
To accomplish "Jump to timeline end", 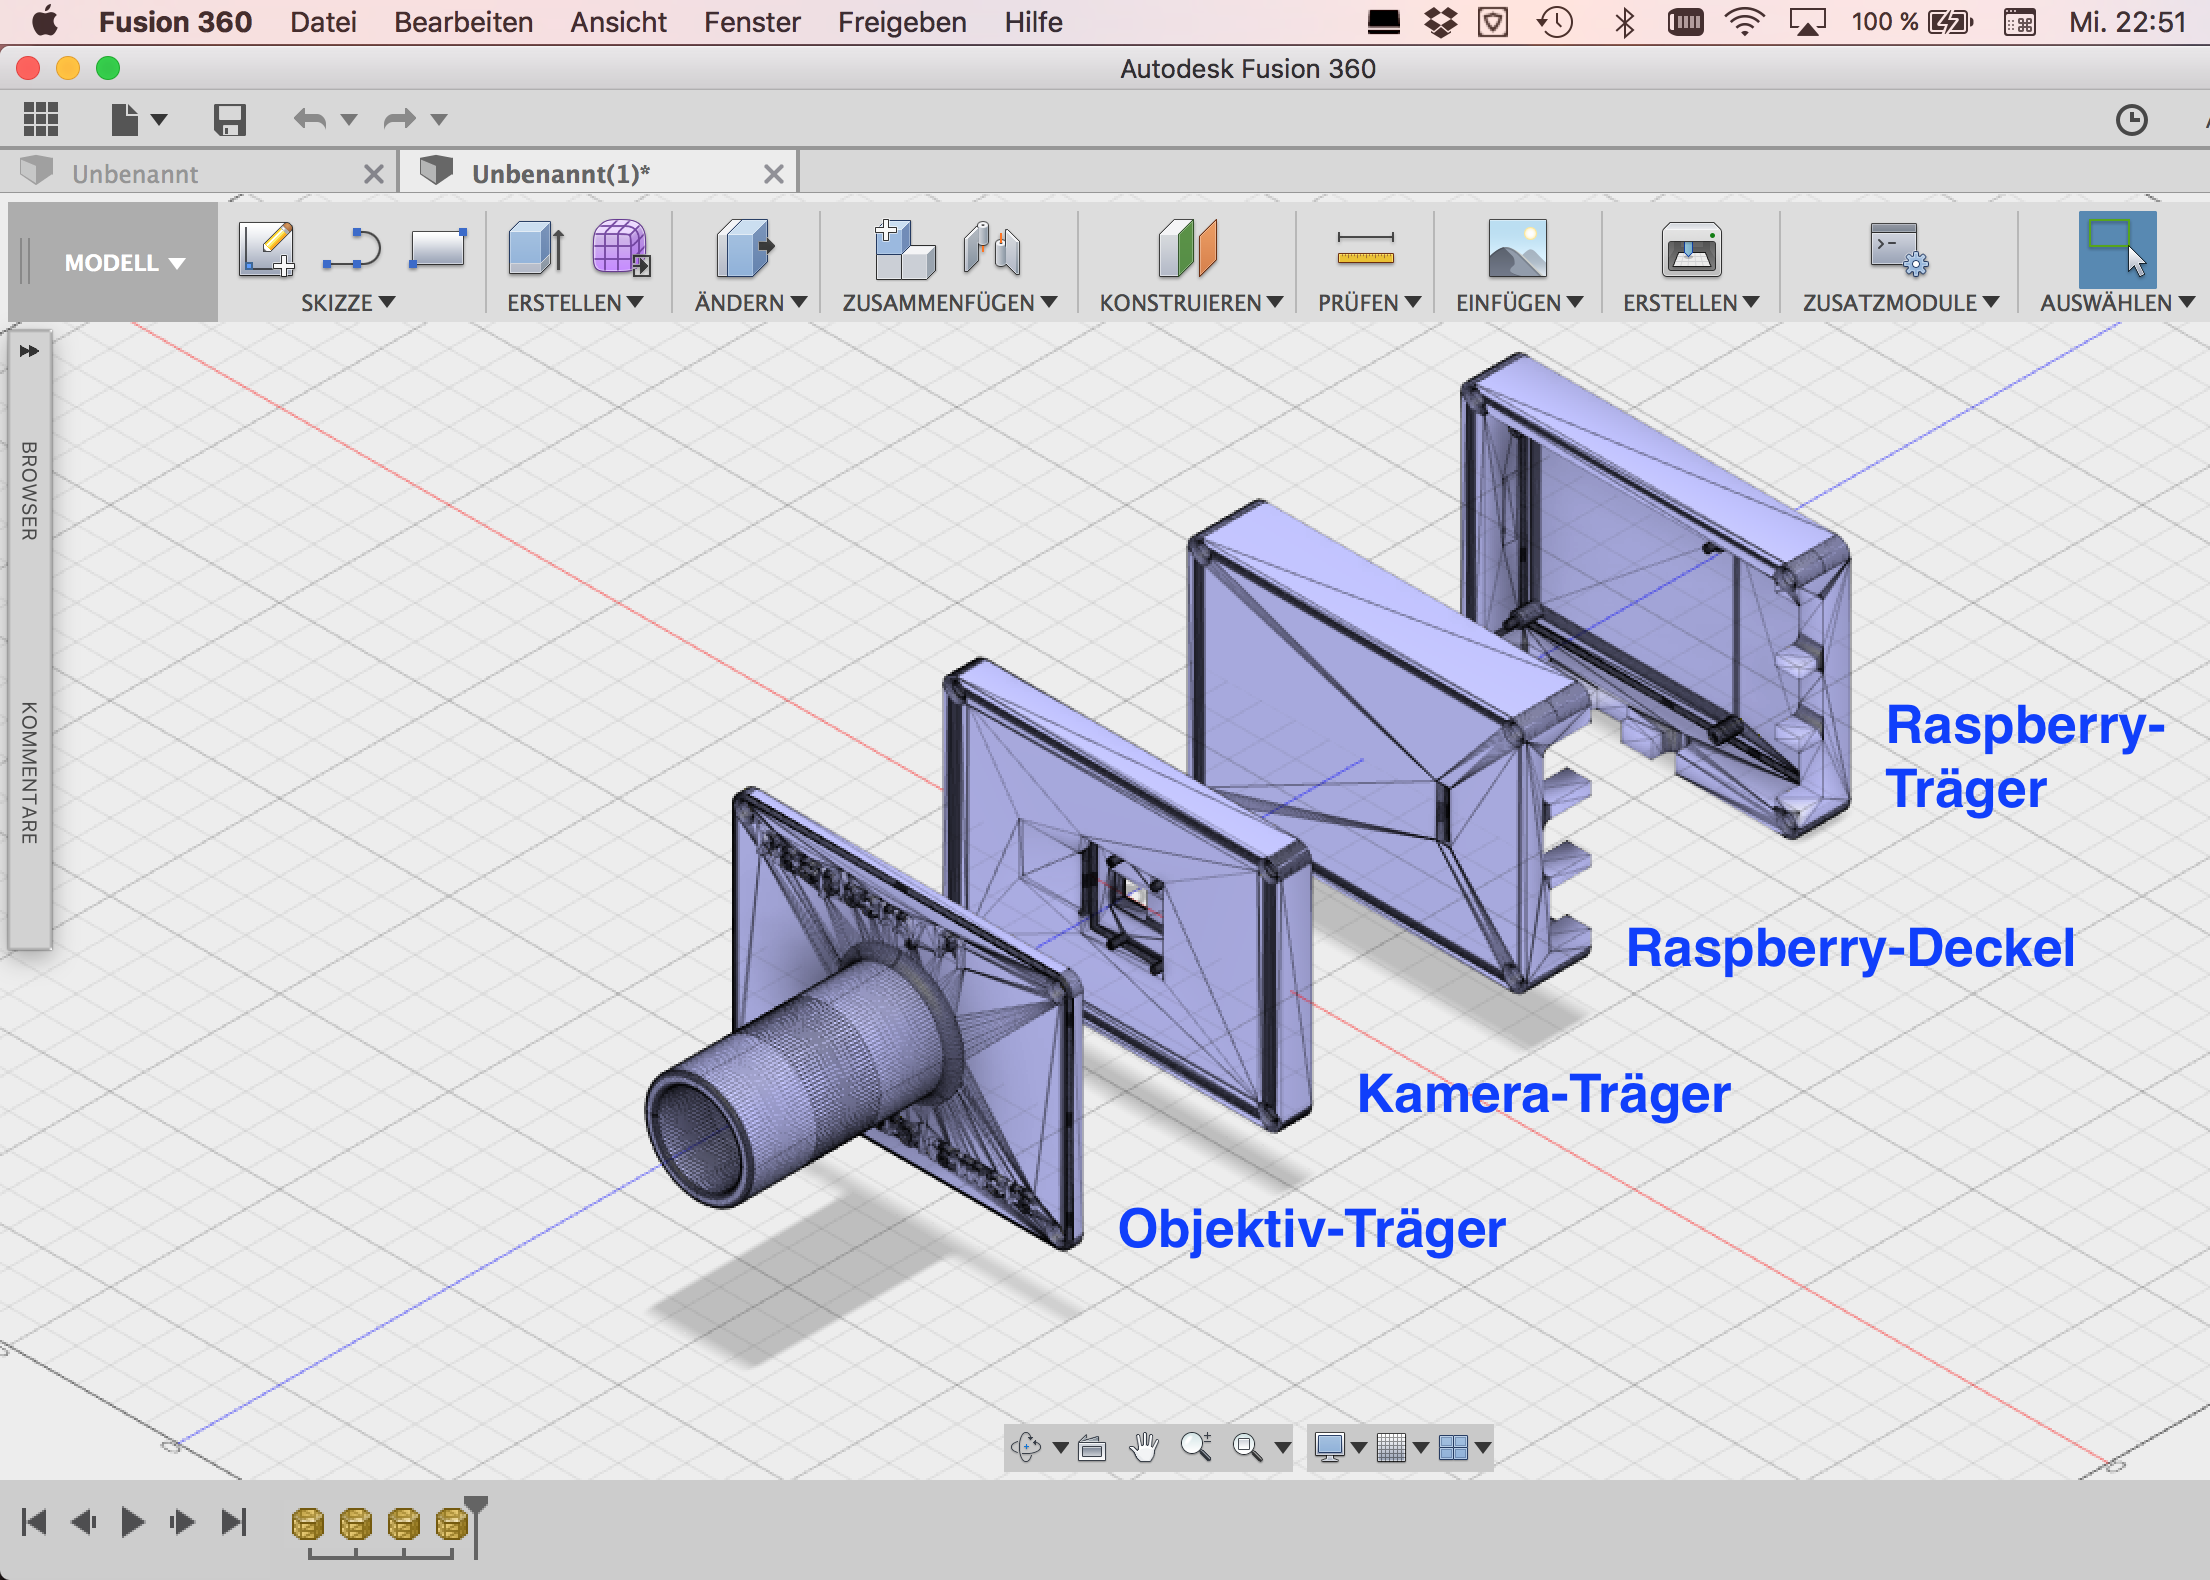I will click(x=234, y=1523).
